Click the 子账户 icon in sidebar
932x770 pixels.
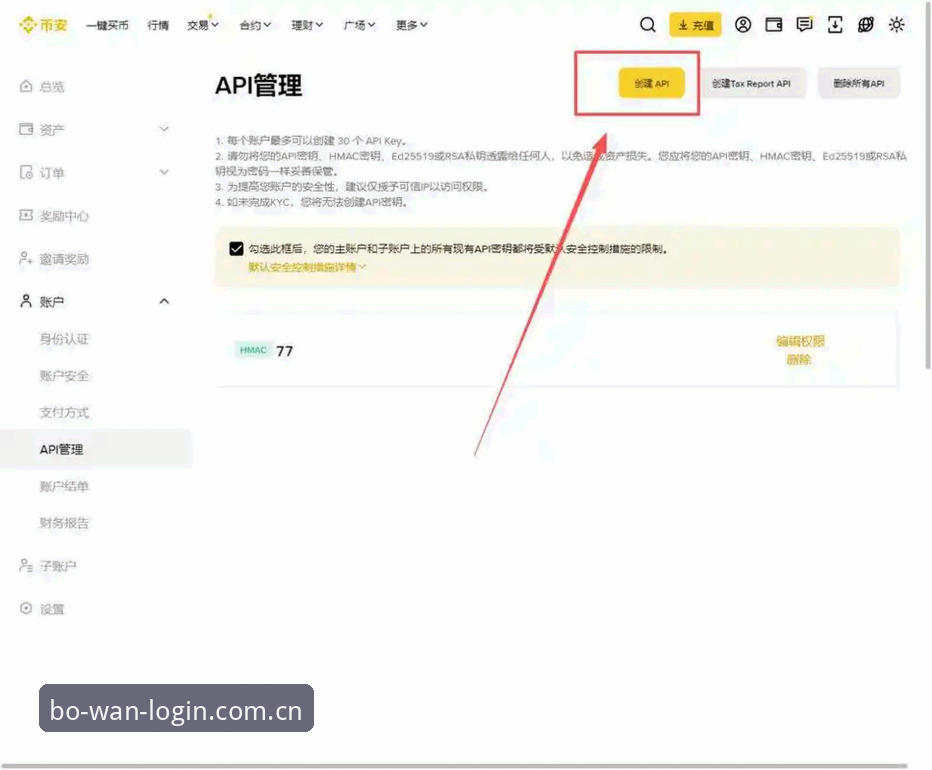[x=26, y=565]
